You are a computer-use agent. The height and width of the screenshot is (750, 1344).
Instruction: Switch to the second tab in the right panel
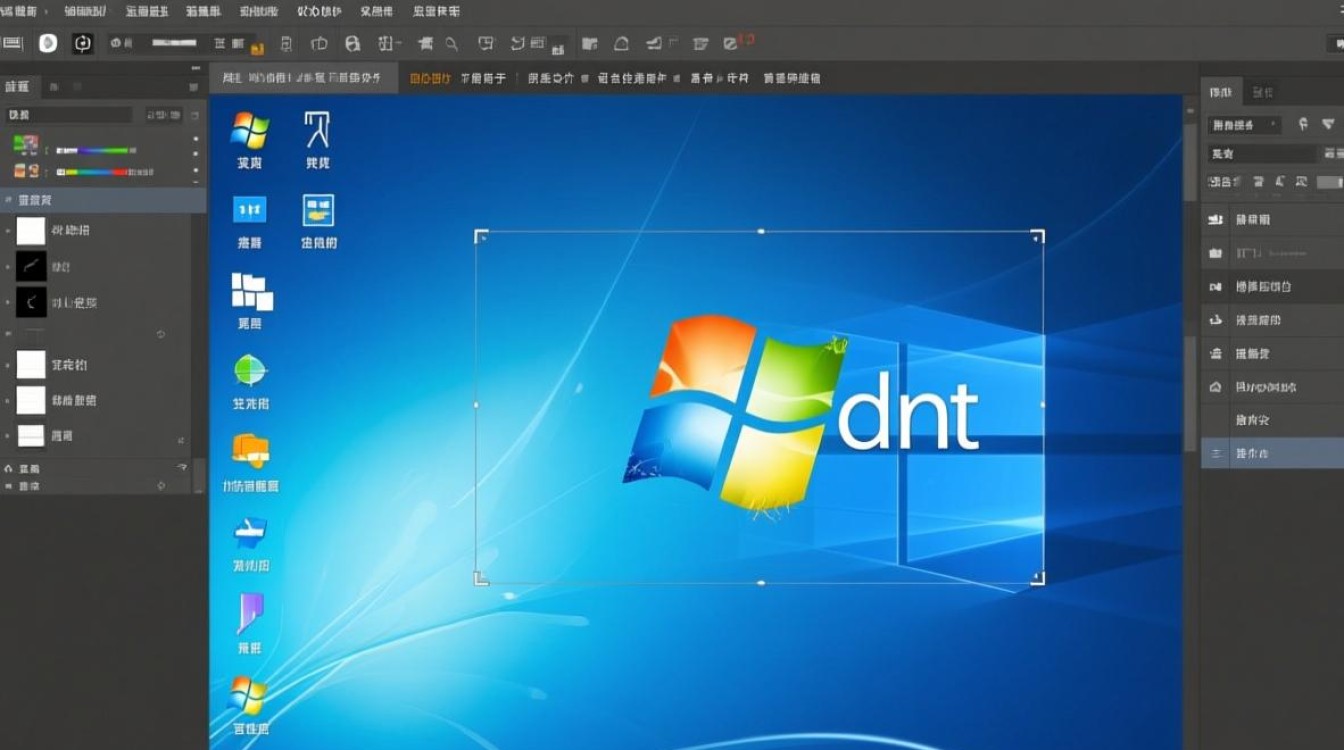tap(1262, 93)
